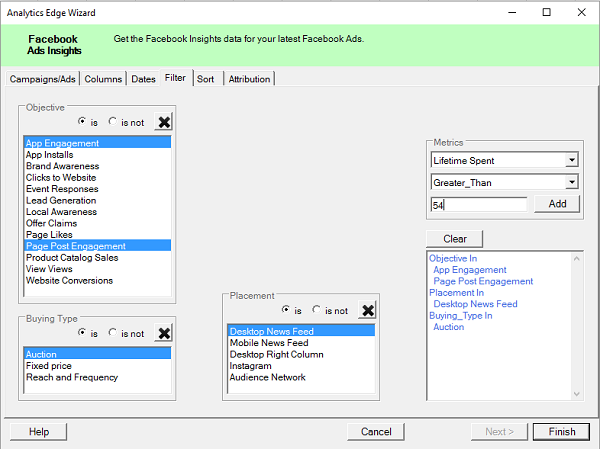Click 'Auction' entry in filter summary
Screen dimensions: 600x449
click(448, 327)
